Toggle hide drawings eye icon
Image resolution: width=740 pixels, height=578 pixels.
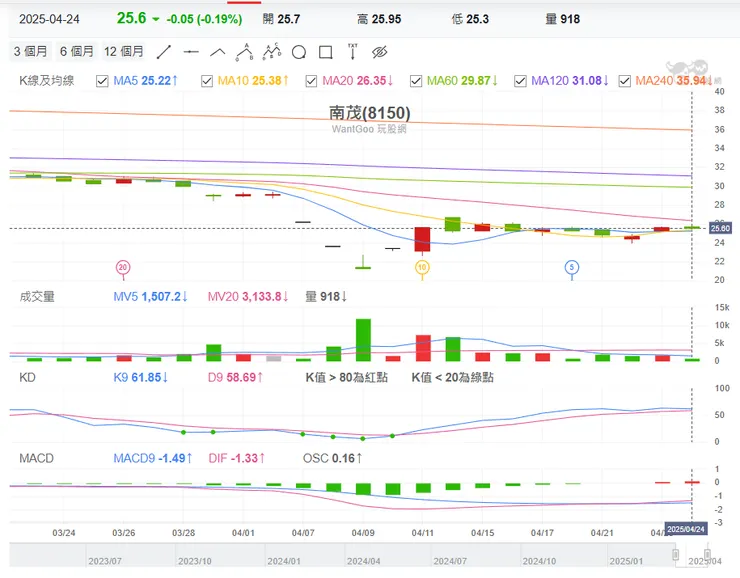(x=379, y=52)
